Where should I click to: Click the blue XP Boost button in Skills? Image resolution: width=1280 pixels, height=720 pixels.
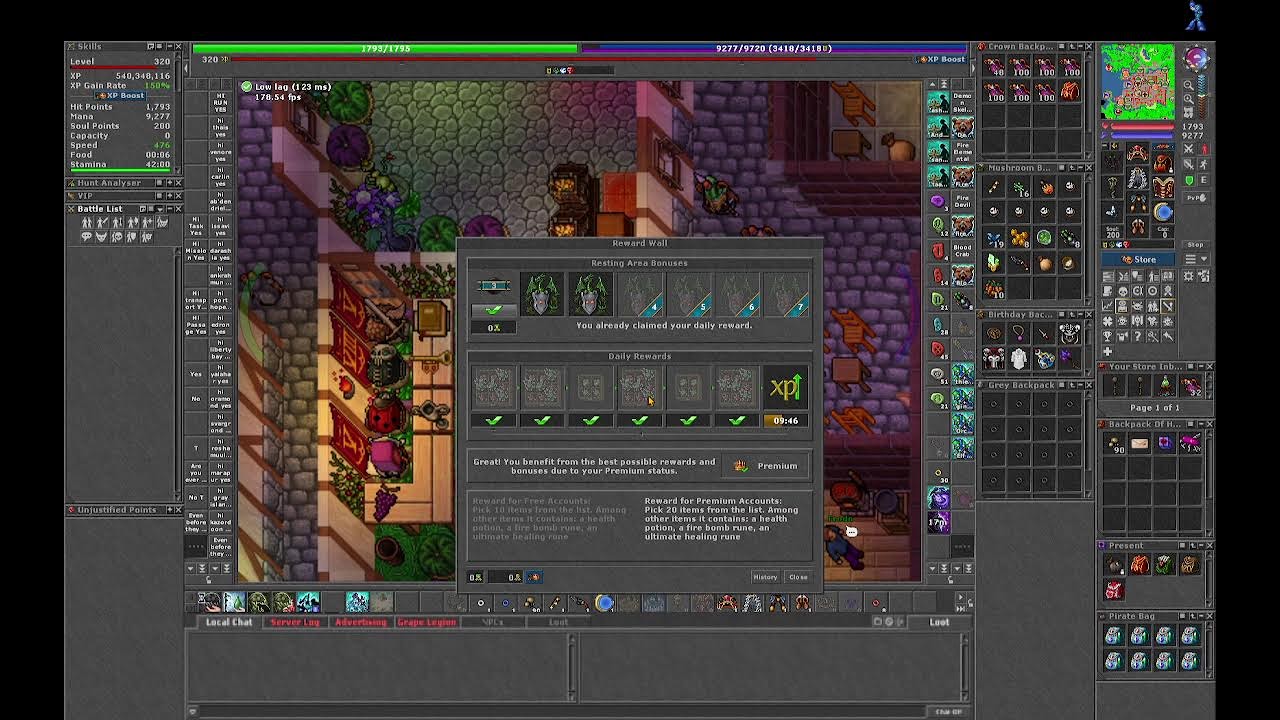pyautogui.click(x=120, y=95)
